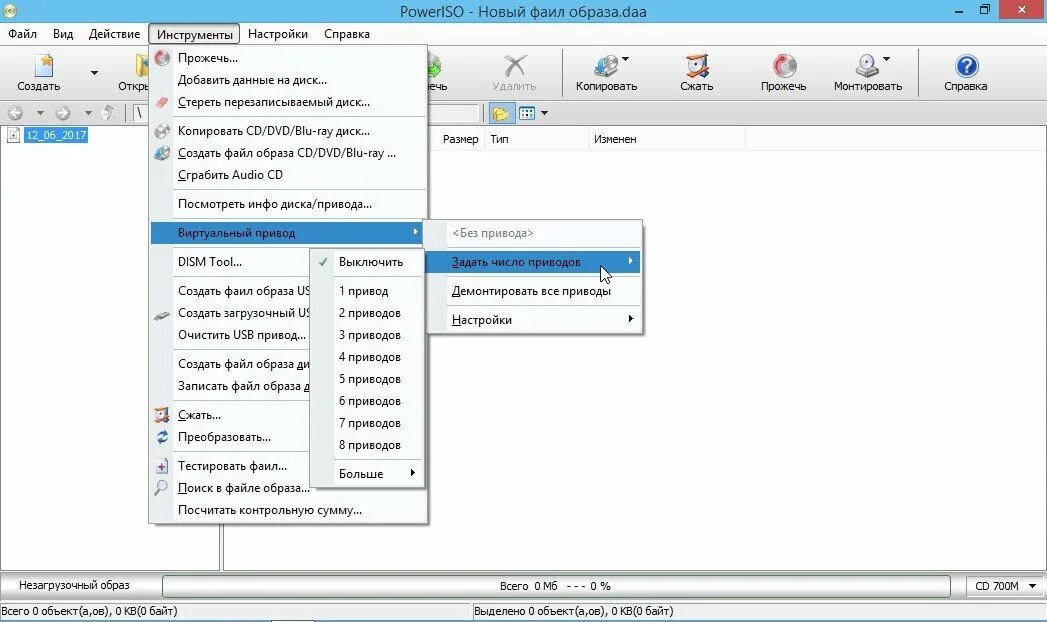The width and height of the screenshot is (1047, 622).
Task: Select Задать число приводов submenu
Action: 533,262
